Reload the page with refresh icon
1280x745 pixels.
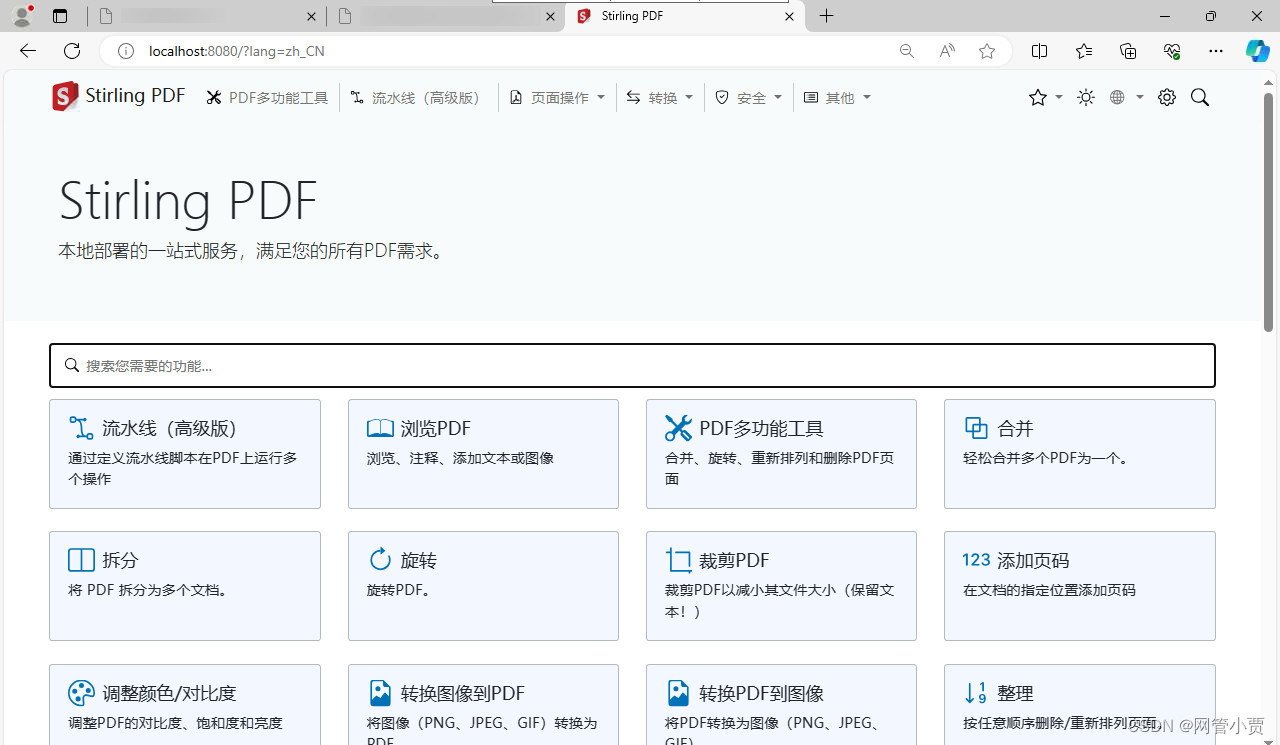coord(72,51)
